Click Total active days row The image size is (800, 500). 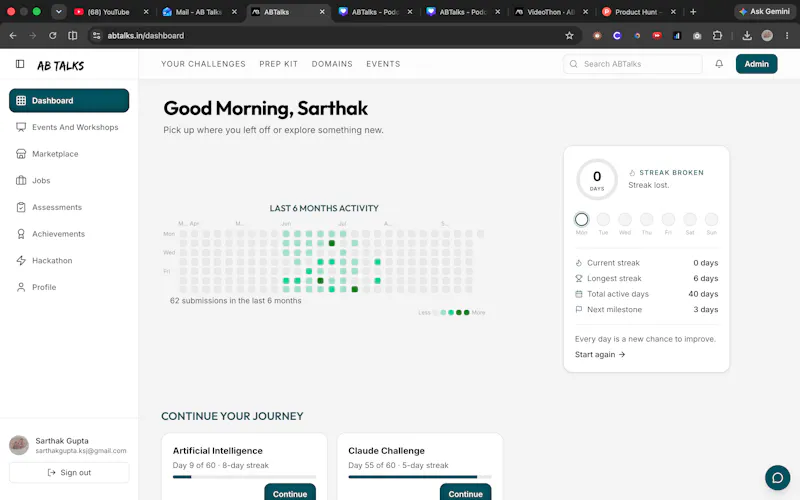pyautogui.click(x=646, y=294)
